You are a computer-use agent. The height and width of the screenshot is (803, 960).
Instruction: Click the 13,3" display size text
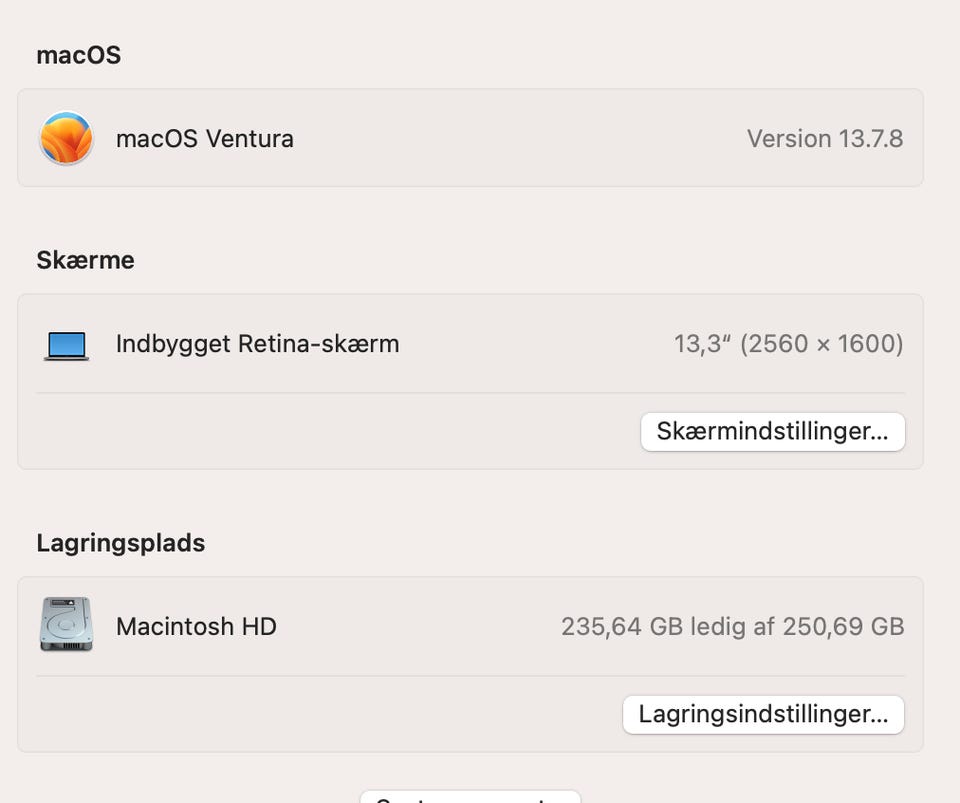pos(702,344)
